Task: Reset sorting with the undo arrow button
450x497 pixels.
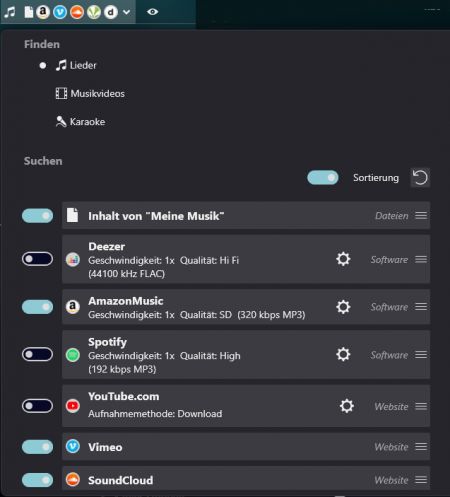Action: [420, 177]
